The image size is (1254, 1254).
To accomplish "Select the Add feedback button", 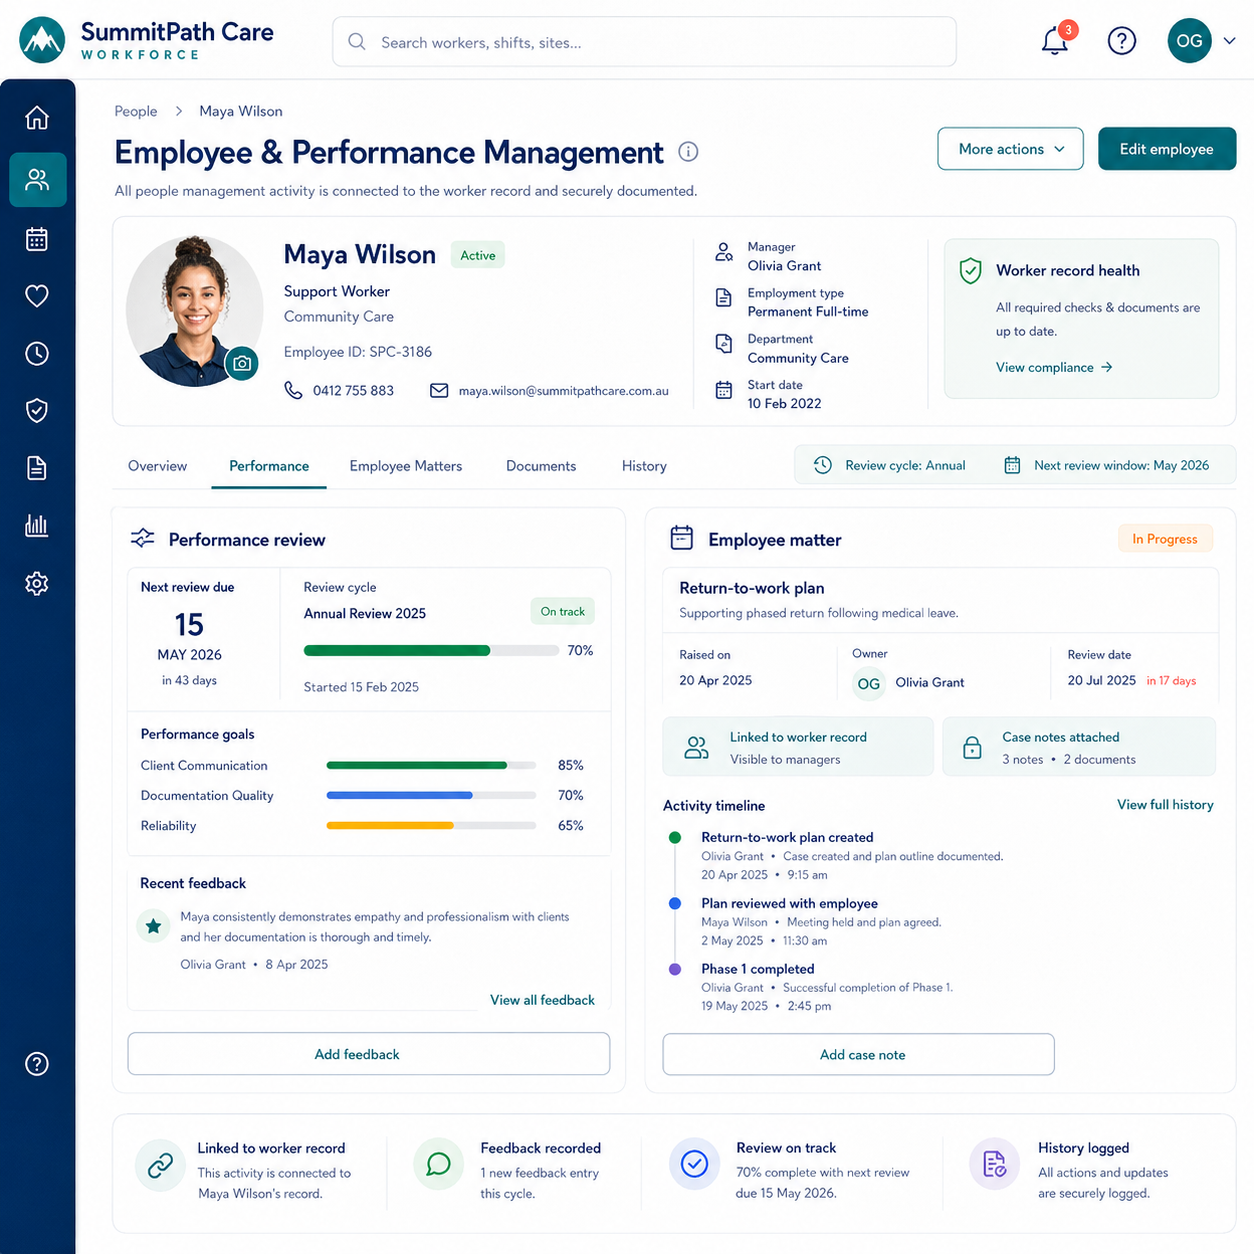I will click(x=369, y=1054).
